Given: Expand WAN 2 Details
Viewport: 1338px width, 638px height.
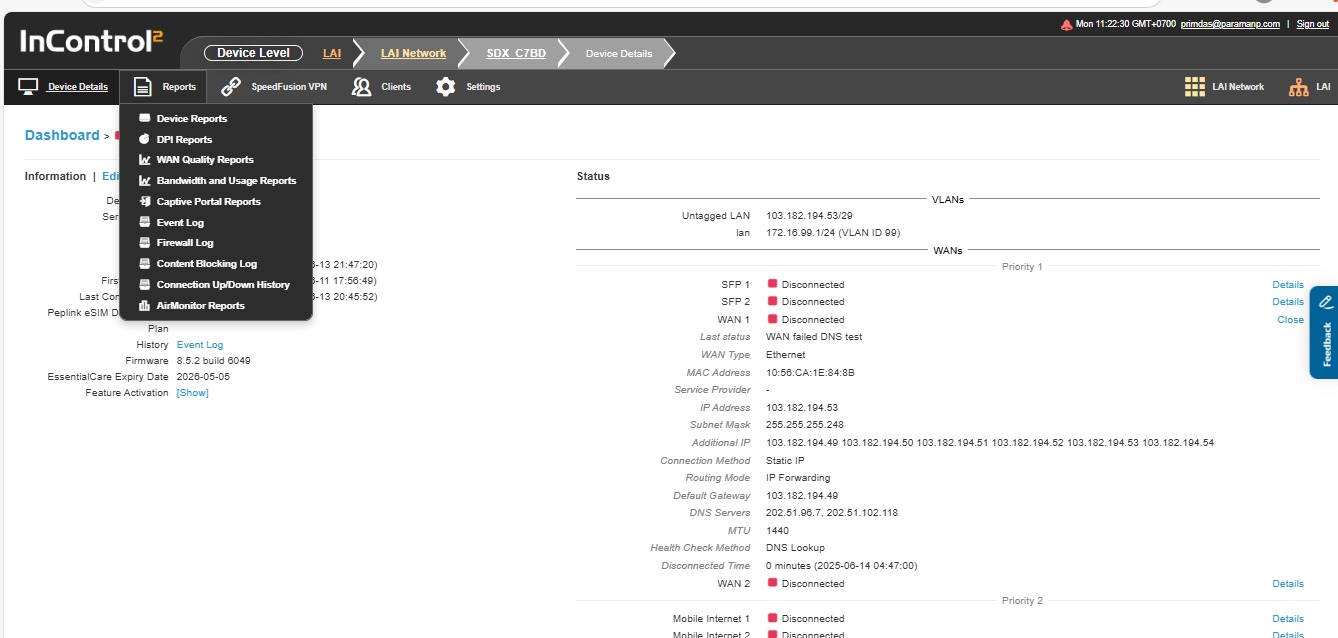Looking at the screenshot, I should click(1287, 584).
